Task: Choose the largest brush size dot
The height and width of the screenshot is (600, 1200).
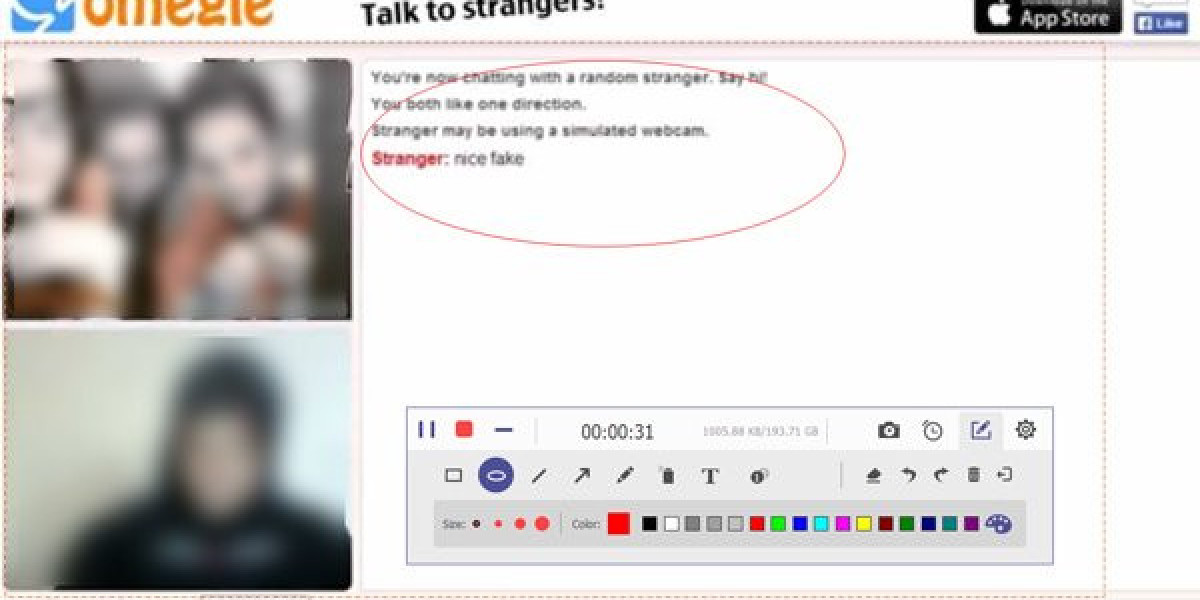Action: click(x=542, y=523)
